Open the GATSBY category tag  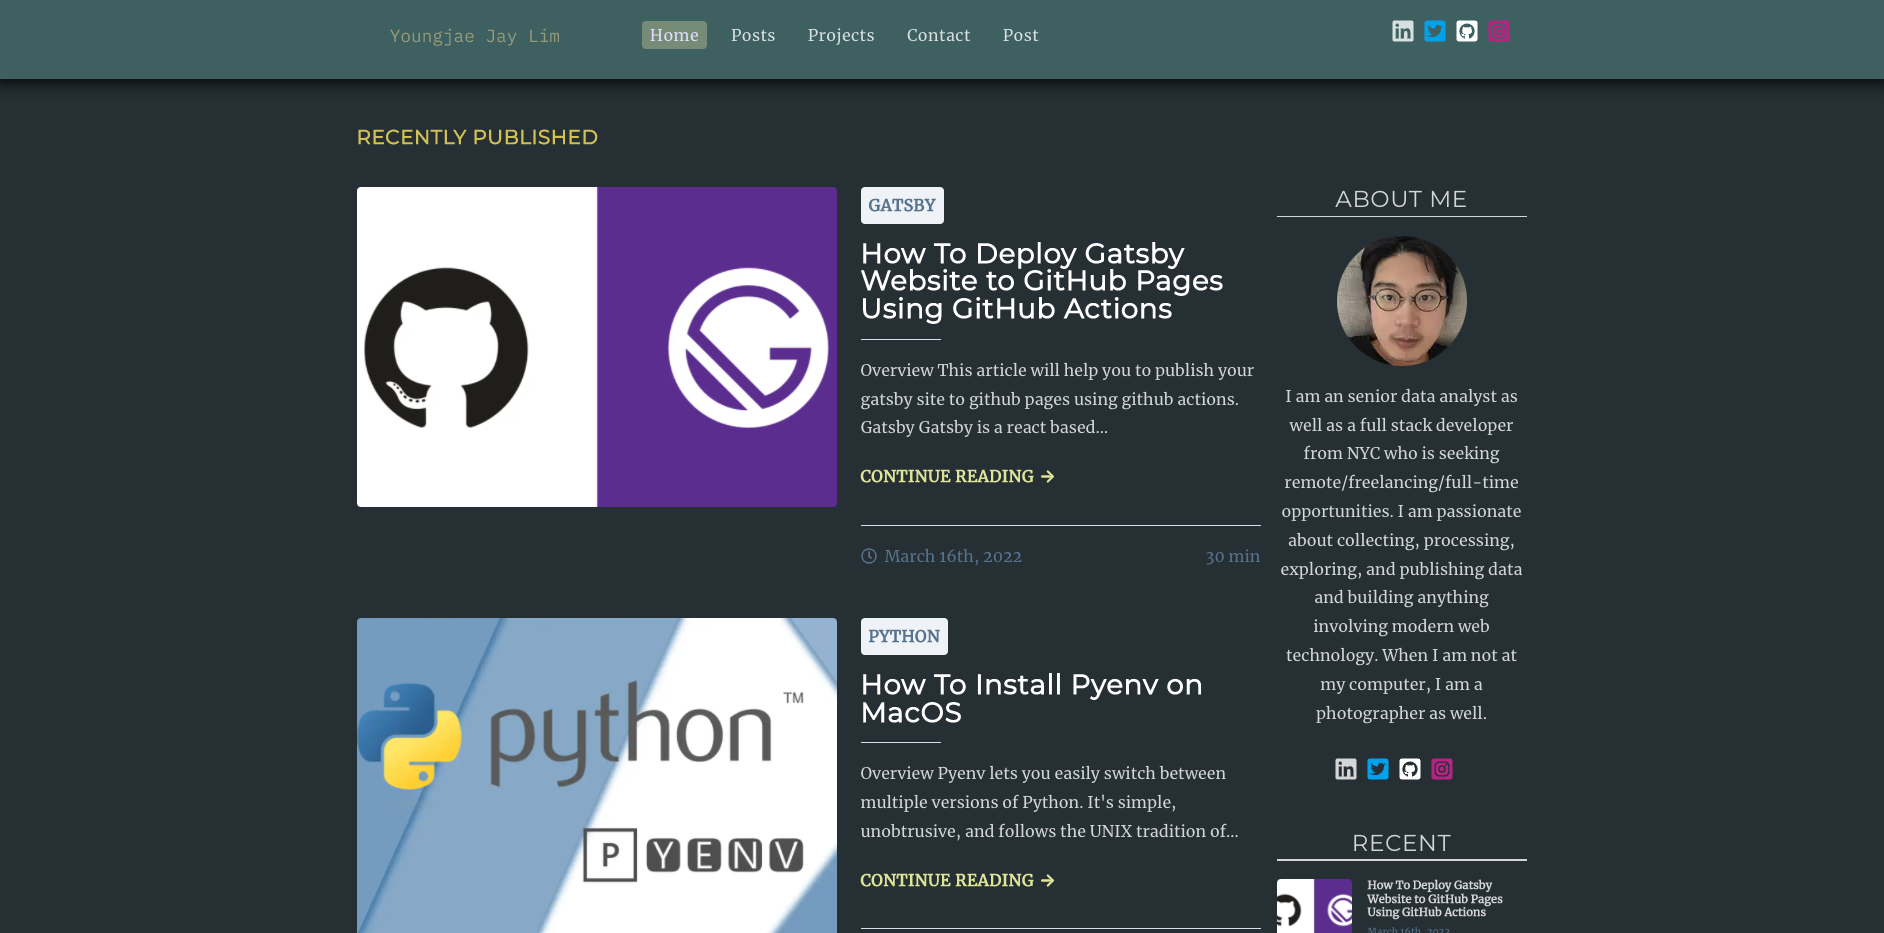(901, 205)
